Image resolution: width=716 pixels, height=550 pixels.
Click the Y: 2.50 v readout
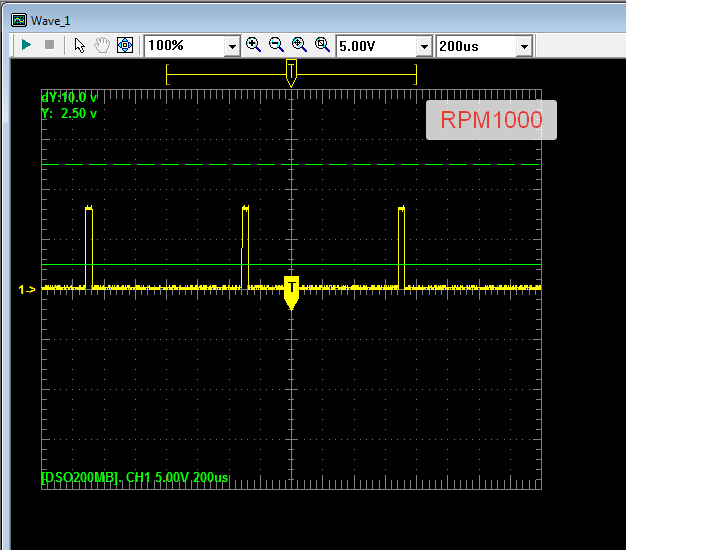69,113
